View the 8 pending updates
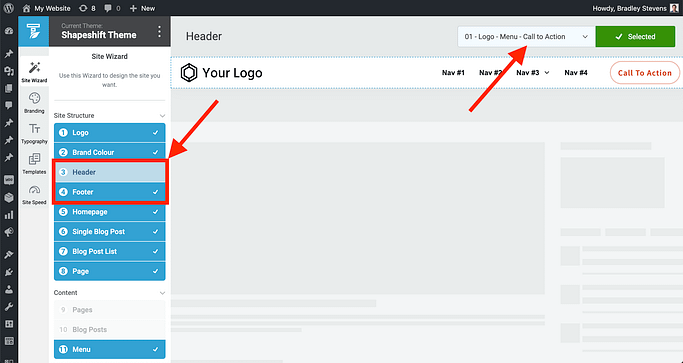 87,8
